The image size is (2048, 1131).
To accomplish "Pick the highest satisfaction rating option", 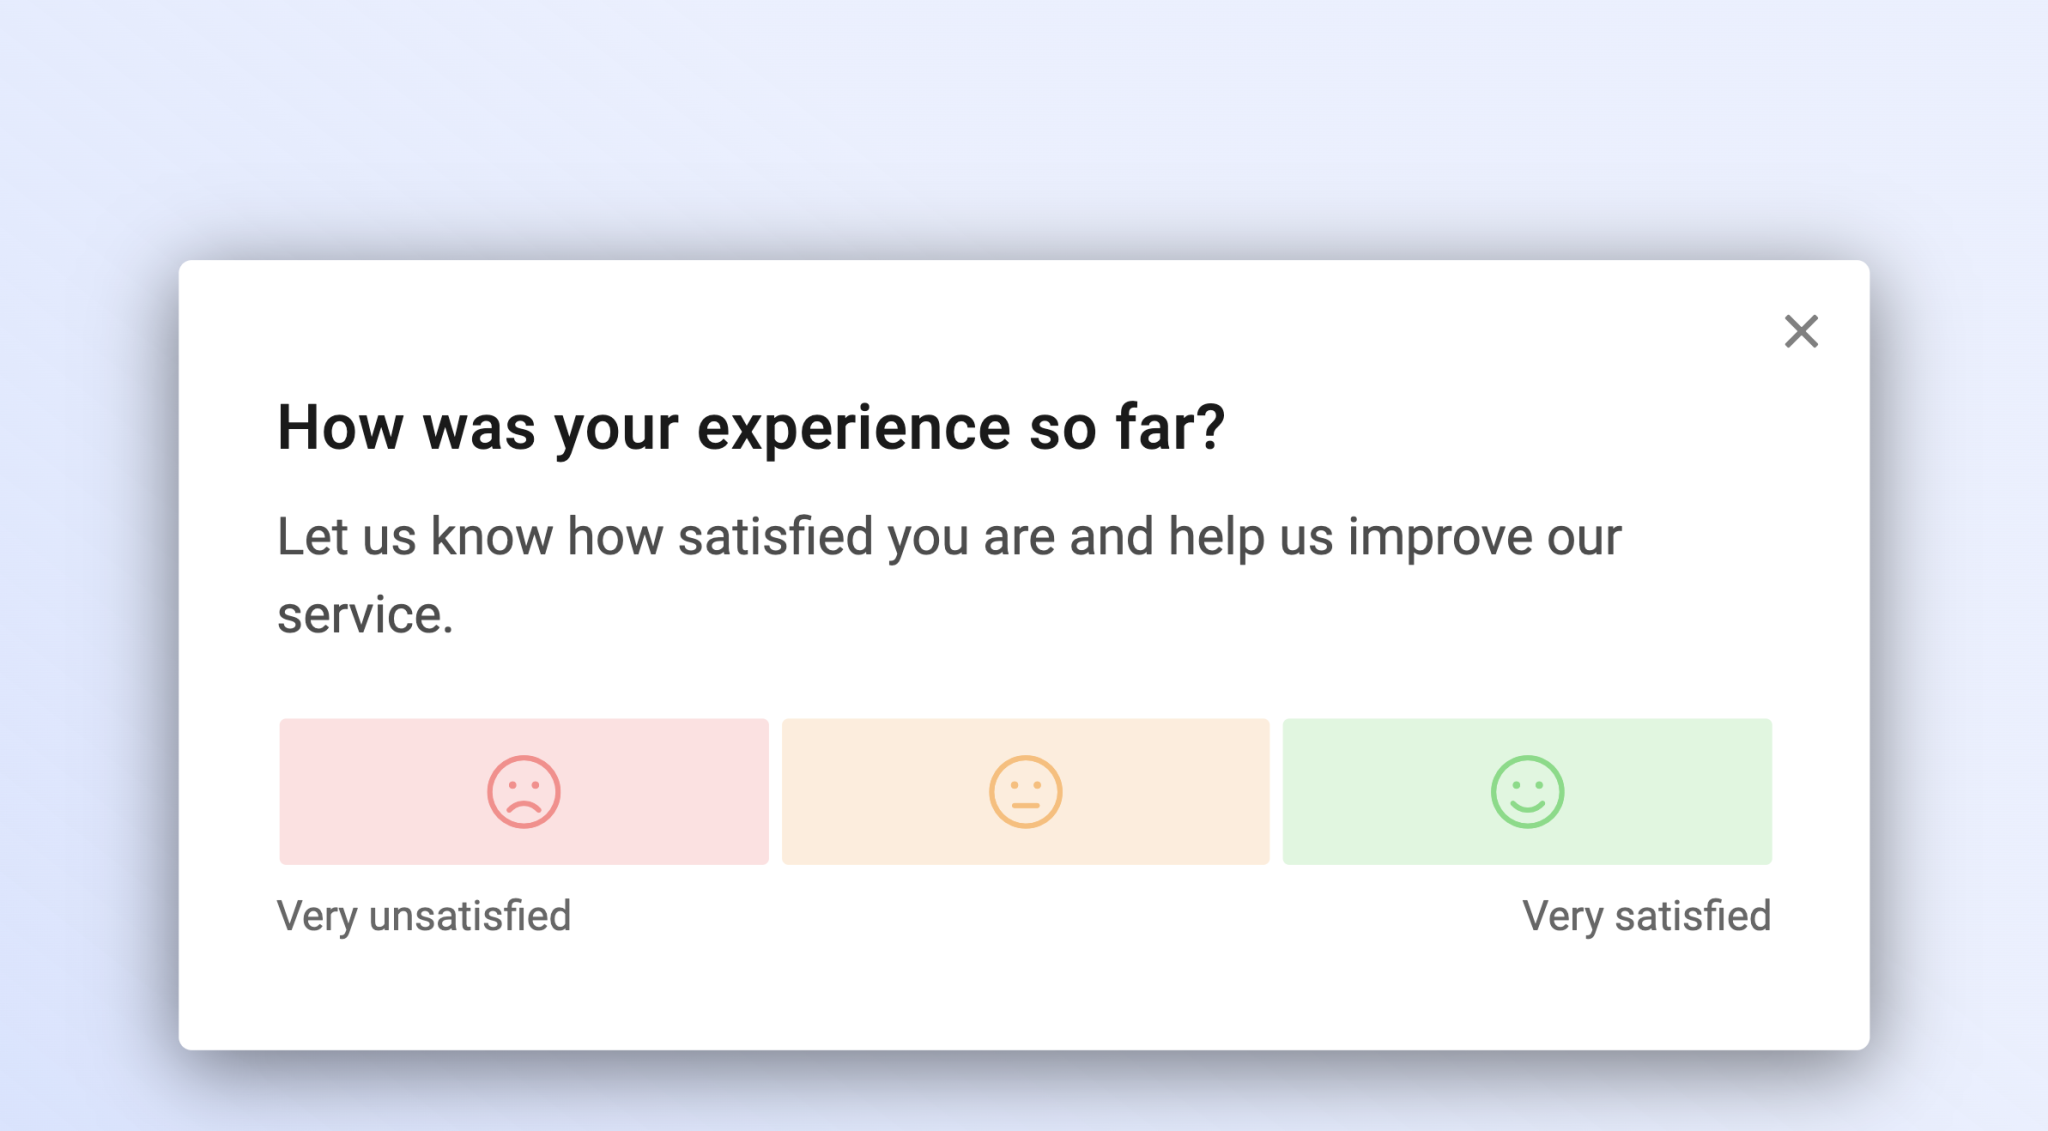I will click(1526, 791).
